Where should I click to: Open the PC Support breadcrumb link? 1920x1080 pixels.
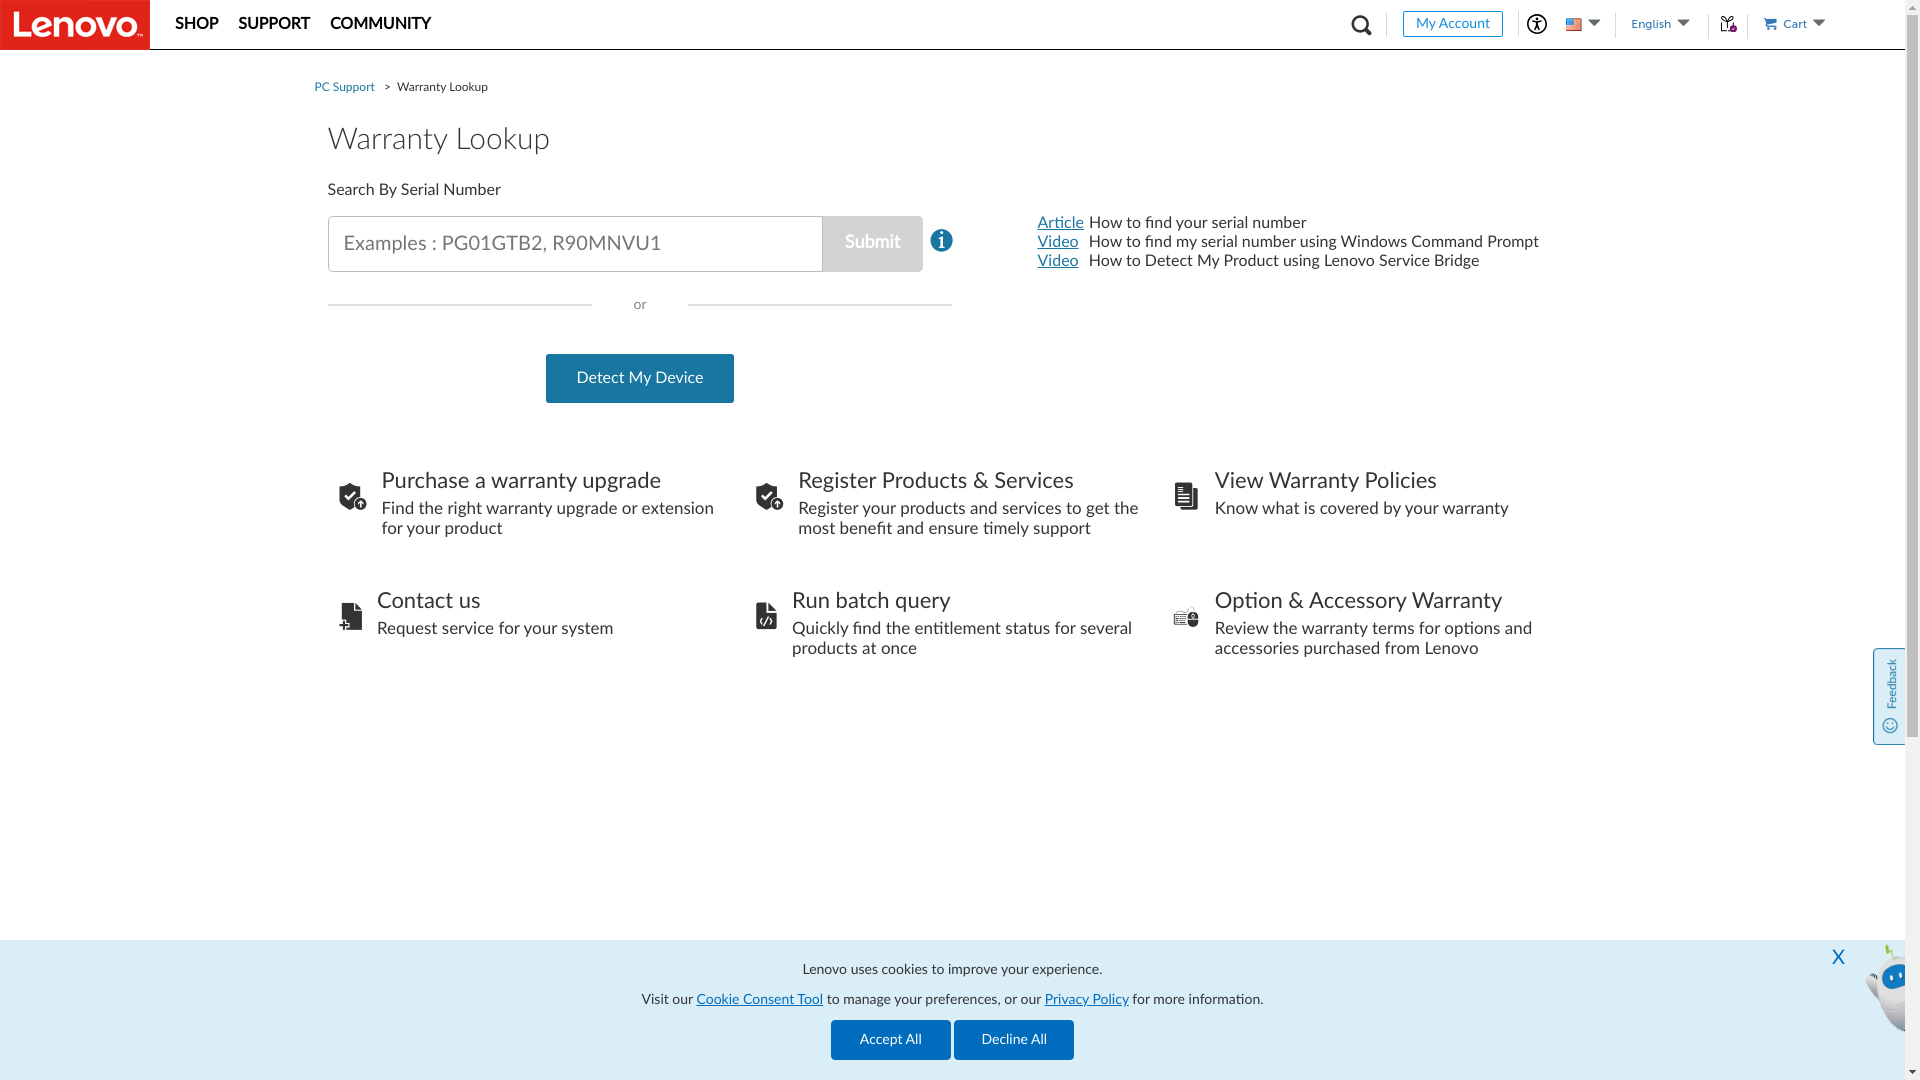[x=344, y=88]
